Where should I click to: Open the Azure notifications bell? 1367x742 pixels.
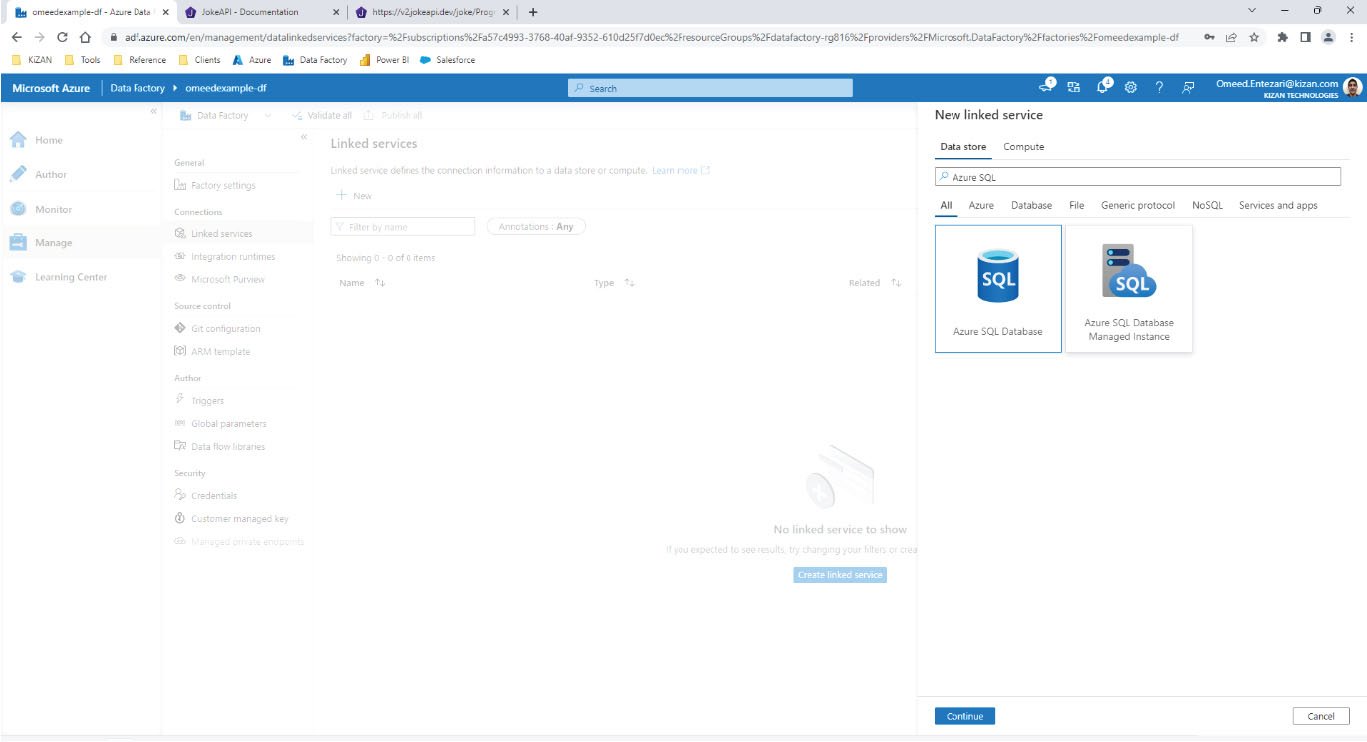1103,87
